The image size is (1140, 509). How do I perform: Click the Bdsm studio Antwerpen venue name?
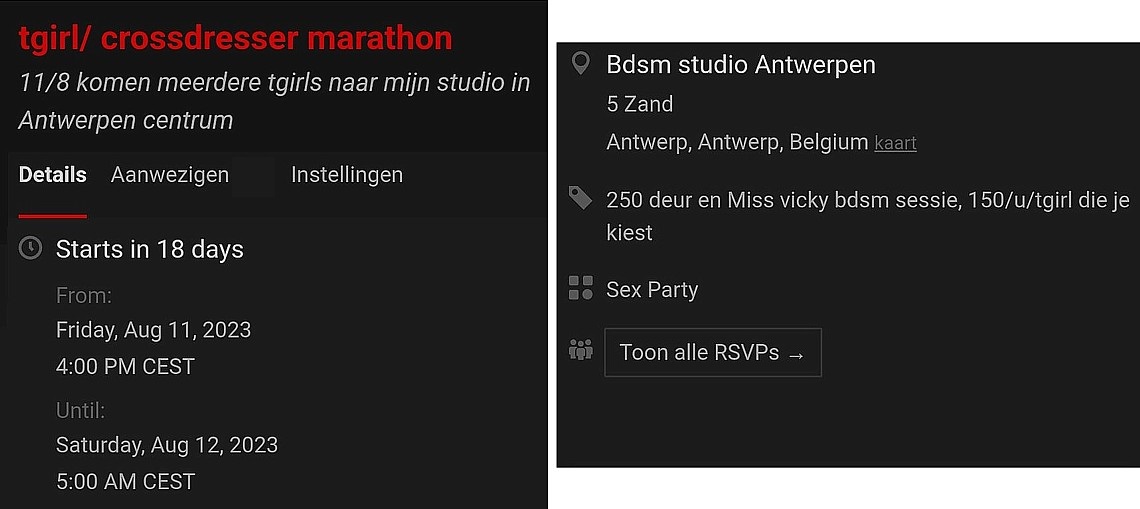click(741, 65)
